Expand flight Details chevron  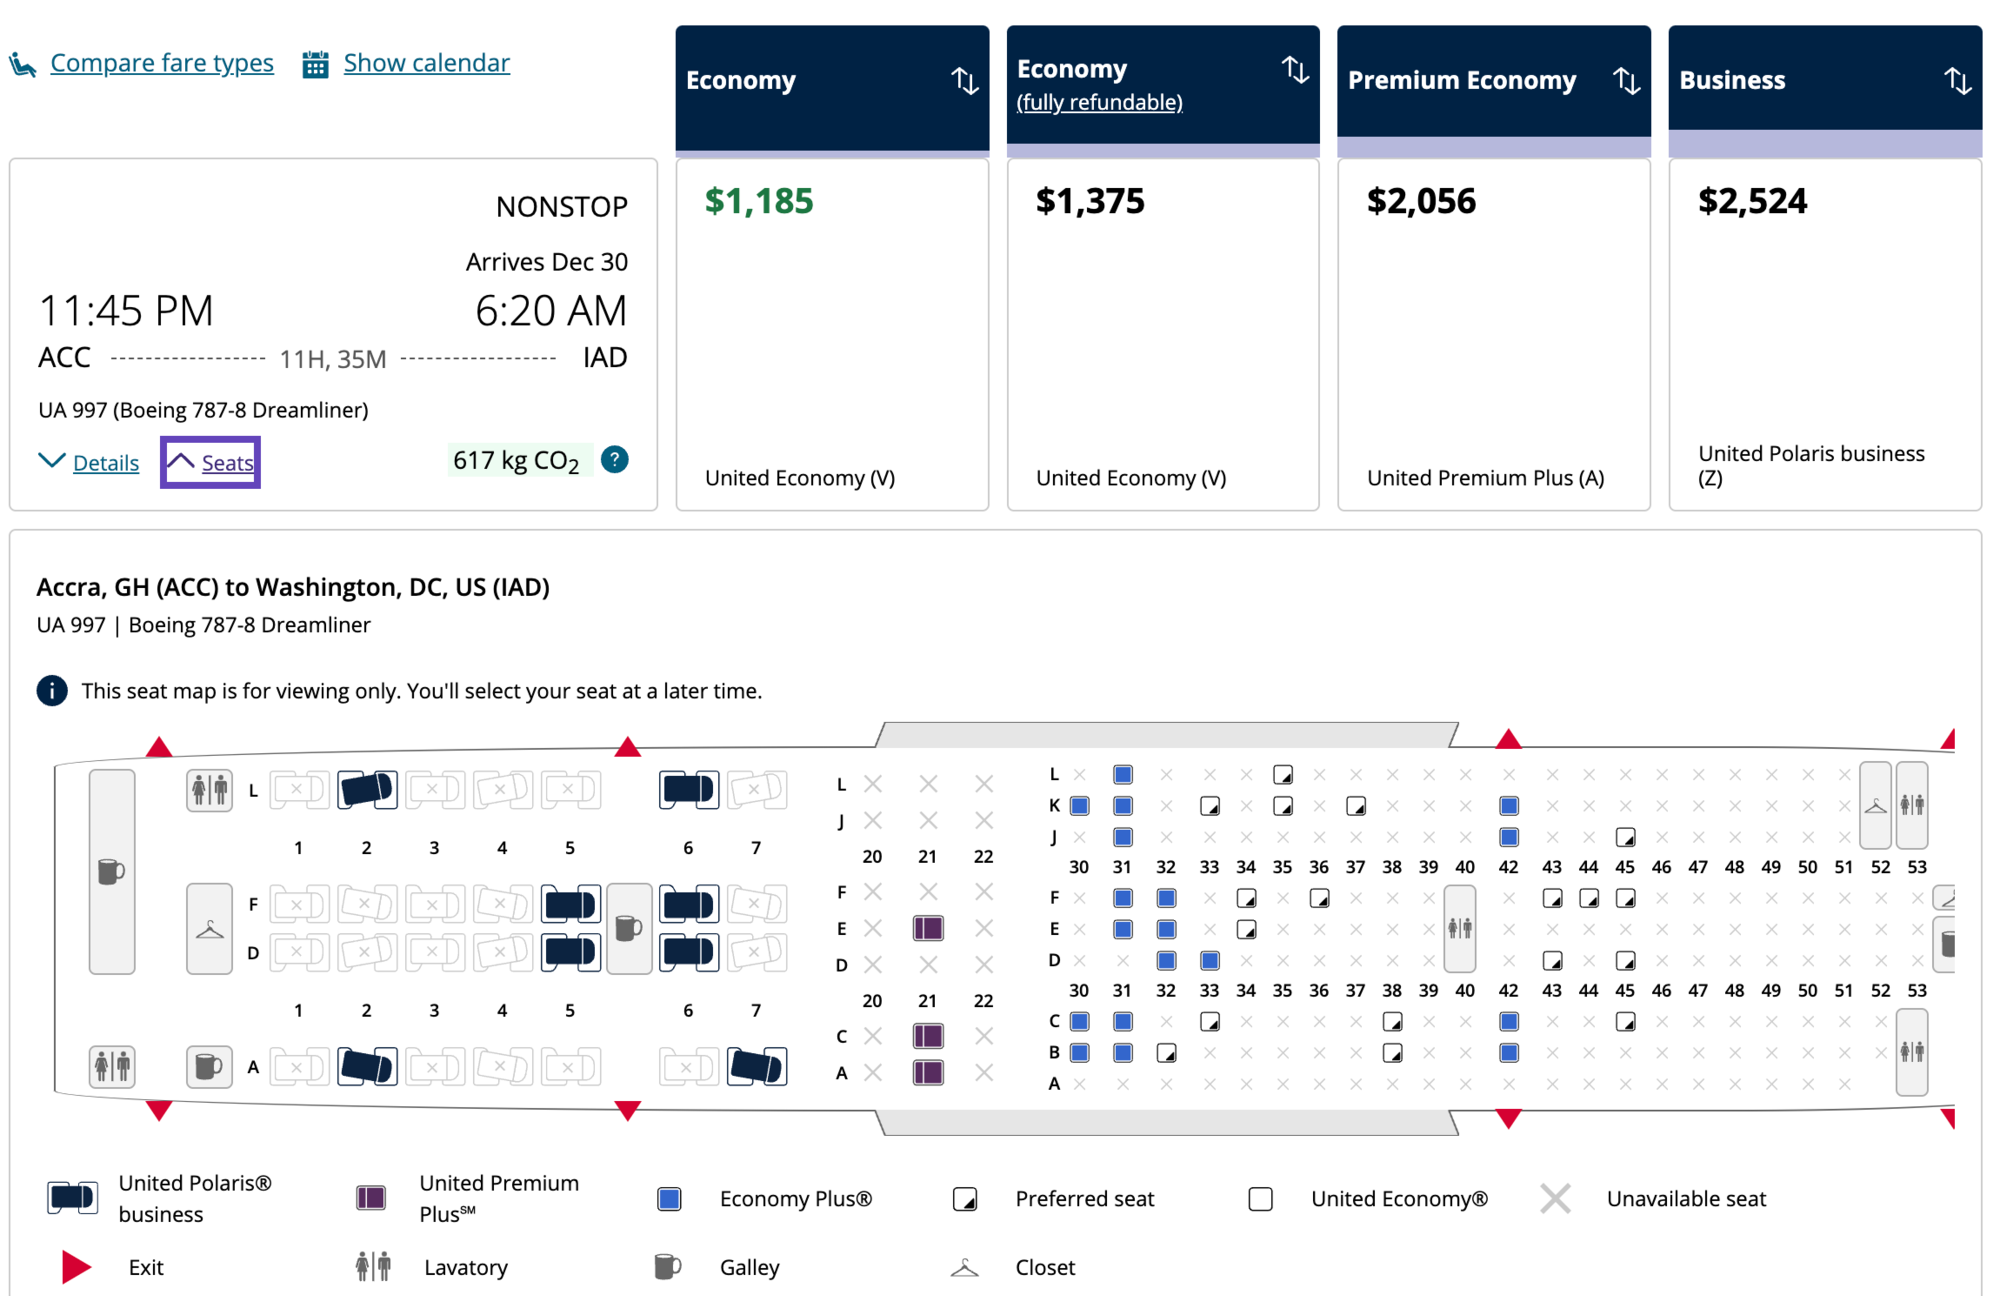coord(51,461)
